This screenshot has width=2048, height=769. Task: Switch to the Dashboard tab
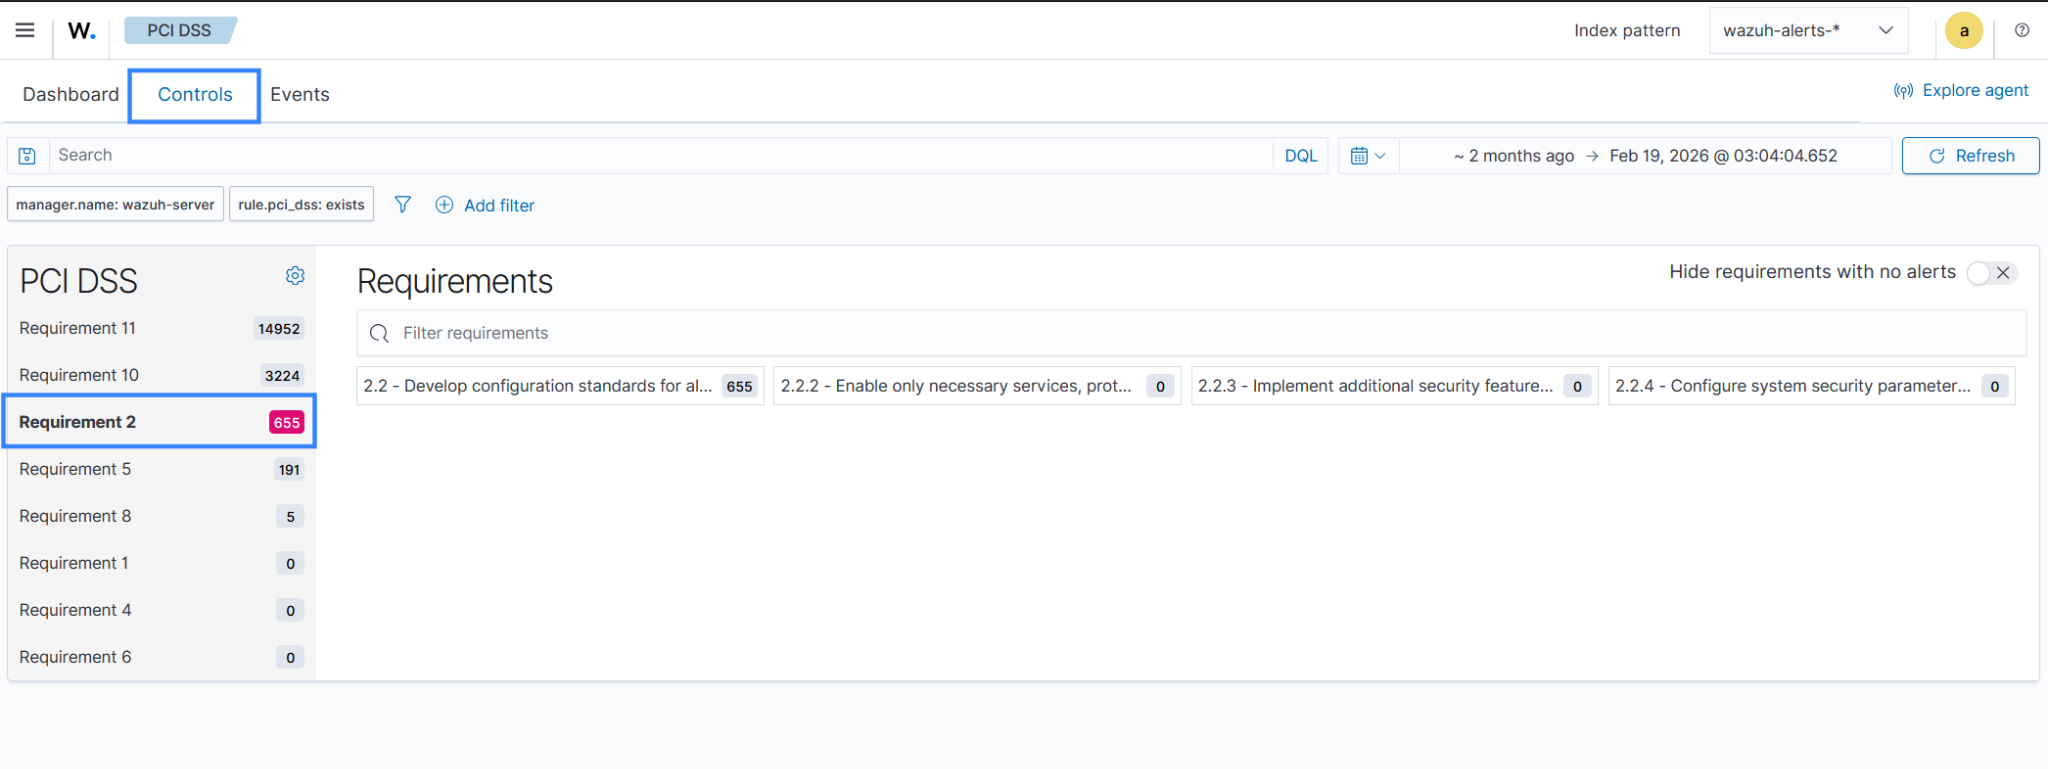71,94
